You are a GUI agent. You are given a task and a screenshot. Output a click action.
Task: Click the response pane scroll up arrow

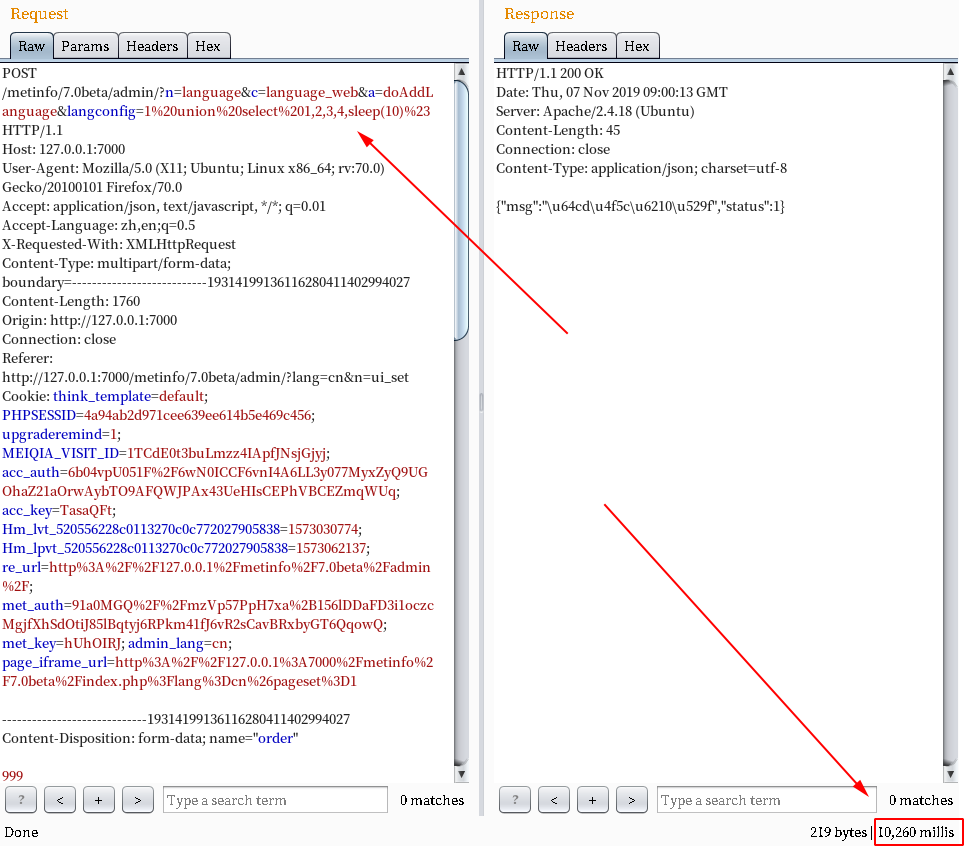coord(950,72)
